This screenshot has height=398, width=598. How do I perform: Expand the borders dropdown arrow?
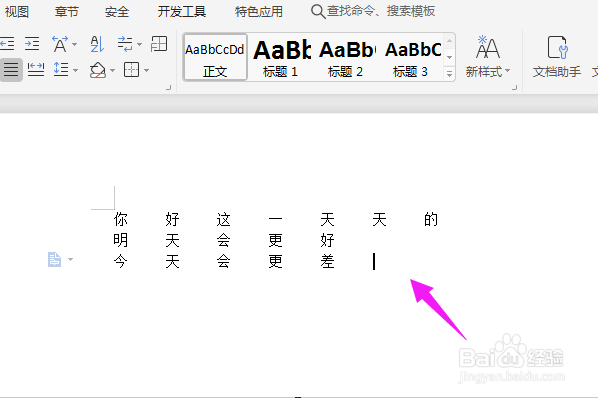146,71
